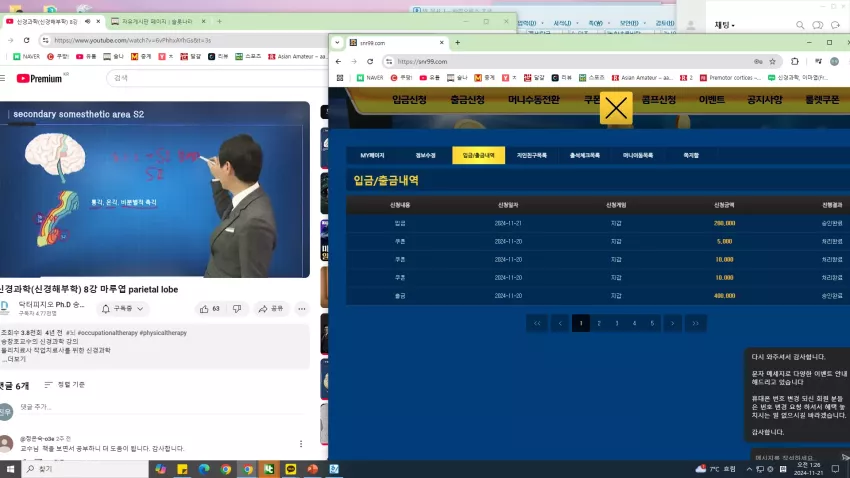850x478 pixels.
Task: Click the YouTube Premium logo
Action: coord(39,79)
